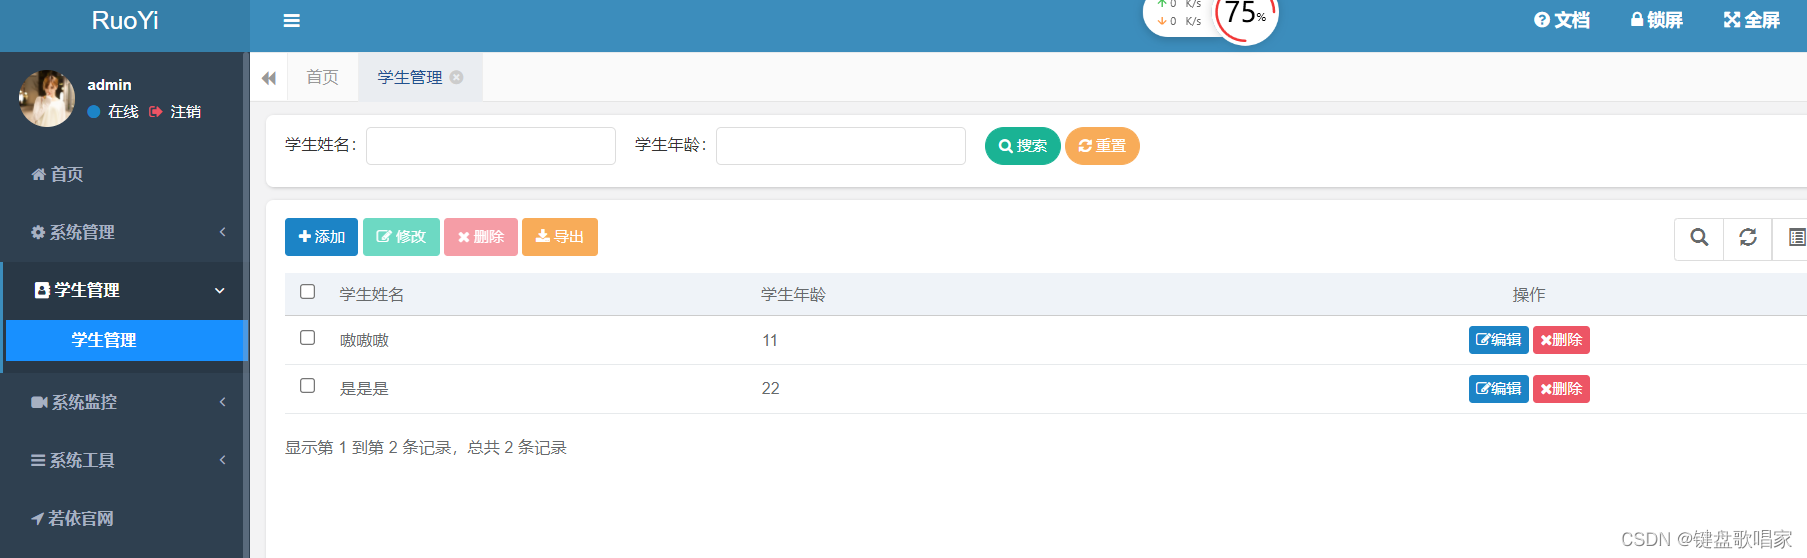The height and width of the screenshot is (558, 1807).
Task: Click the name cell 是是是
Action: coord(365,389)
